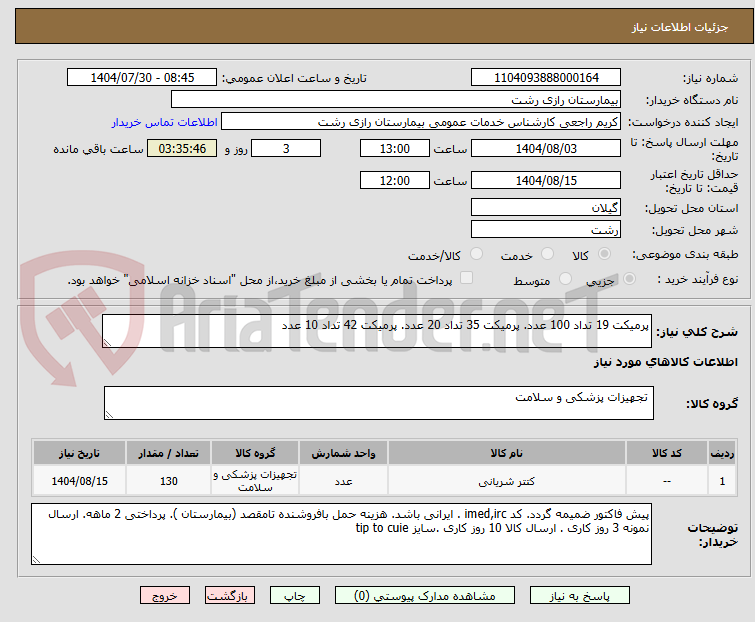Select the کالا/خدمت radio button
This screenshot has height=622, width=755.
point(476,254)
